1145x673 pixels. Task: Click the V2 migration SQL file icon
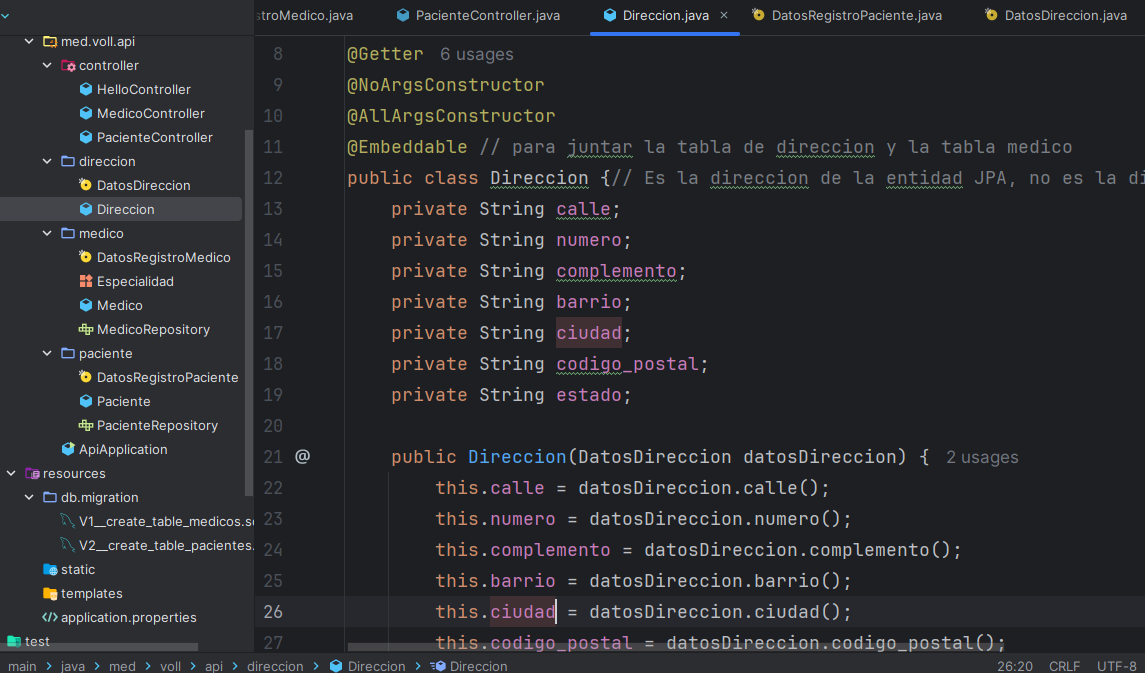[67, 545]
